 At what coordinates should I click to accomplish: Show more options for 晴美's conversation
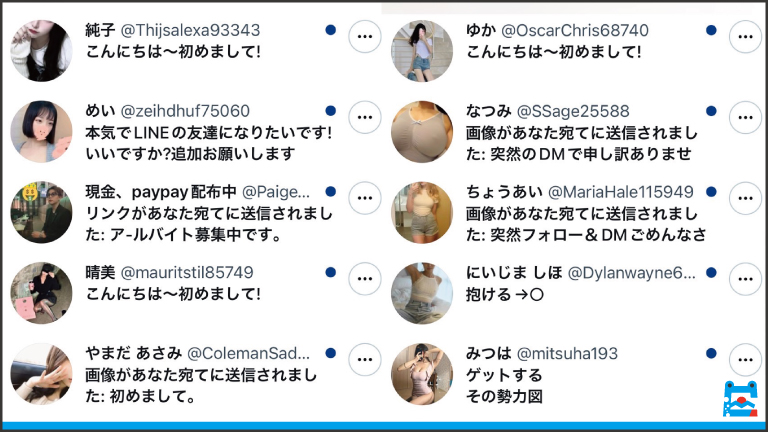click(x=365, y=279)
